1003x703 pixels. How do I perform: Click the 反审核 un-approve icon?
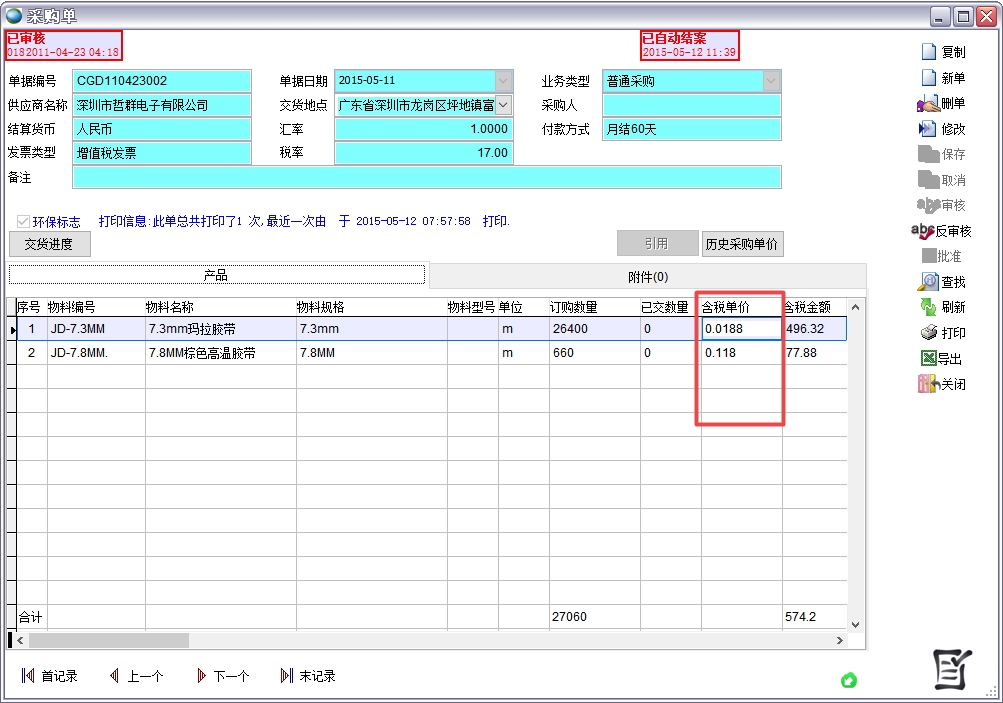coord(923,231)
